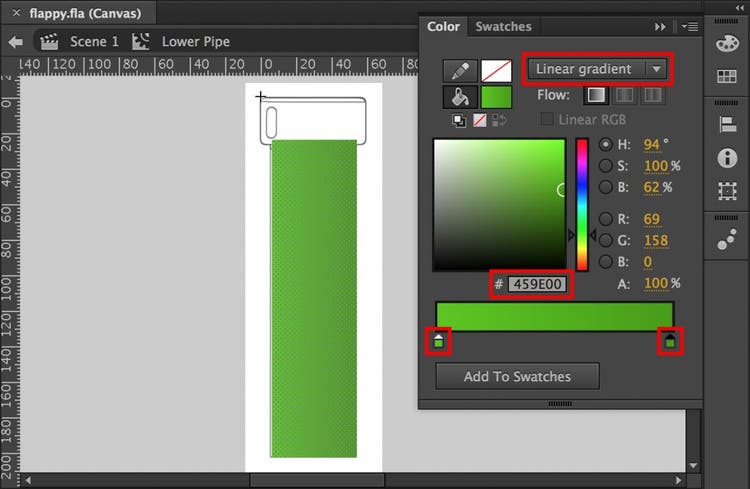This screenshot has height=489, width=750.
Task: Click the black and white default colors icon
Action: (459, 121)
